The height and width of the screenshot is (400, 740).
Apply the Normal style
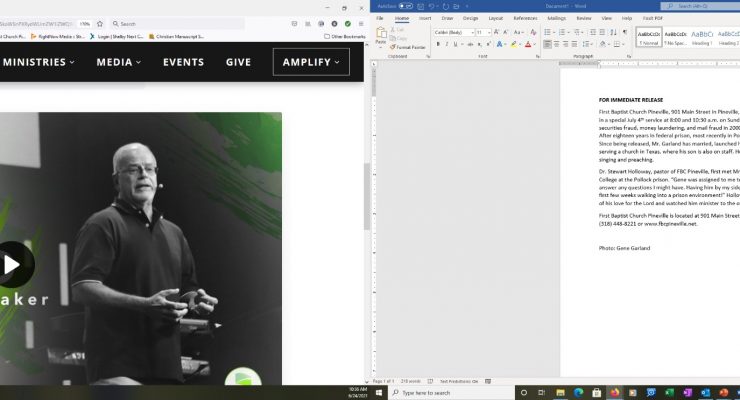648,37
